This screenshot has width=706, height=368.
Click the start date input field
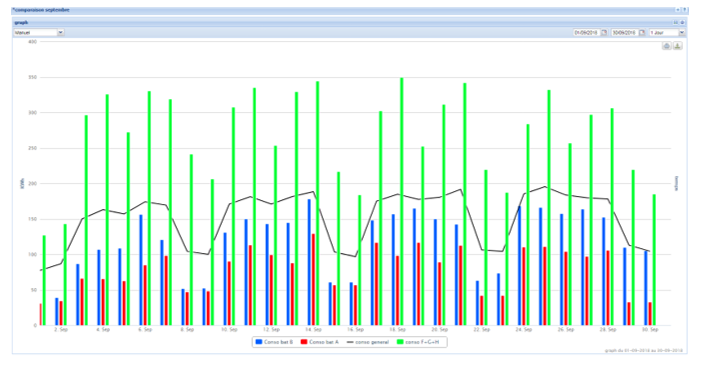[587, 32]
